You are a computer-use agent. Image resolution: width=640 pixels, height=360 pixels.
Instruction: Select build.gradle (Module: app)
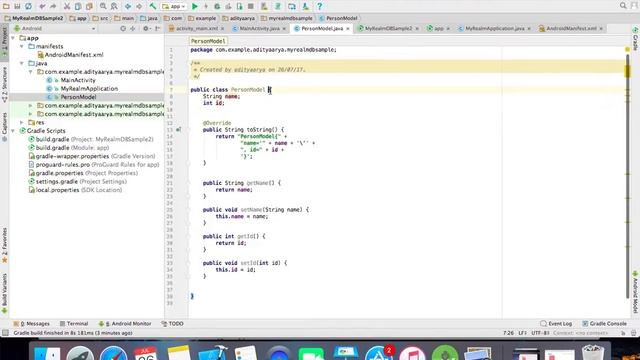click(x=69, y=148)
